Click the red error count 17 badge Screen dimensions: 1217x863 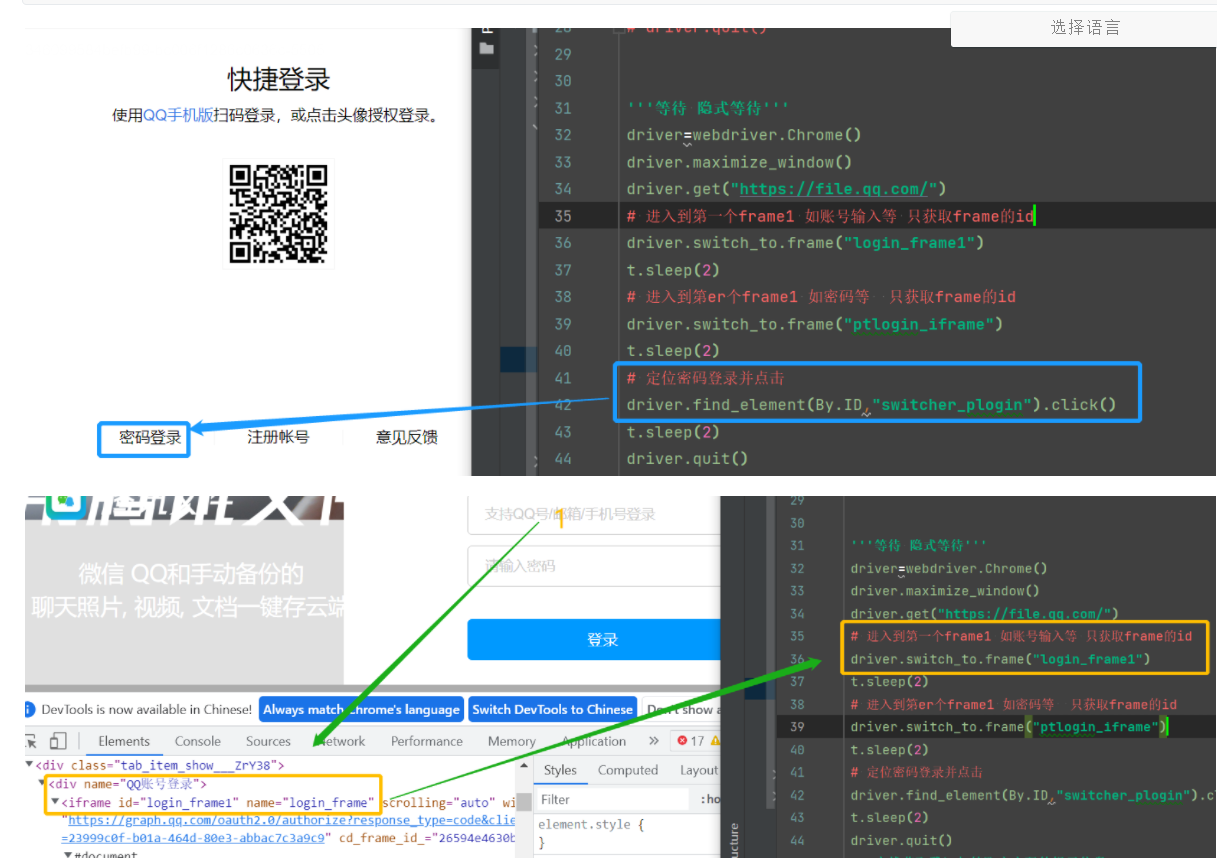[x=691, y=741]
